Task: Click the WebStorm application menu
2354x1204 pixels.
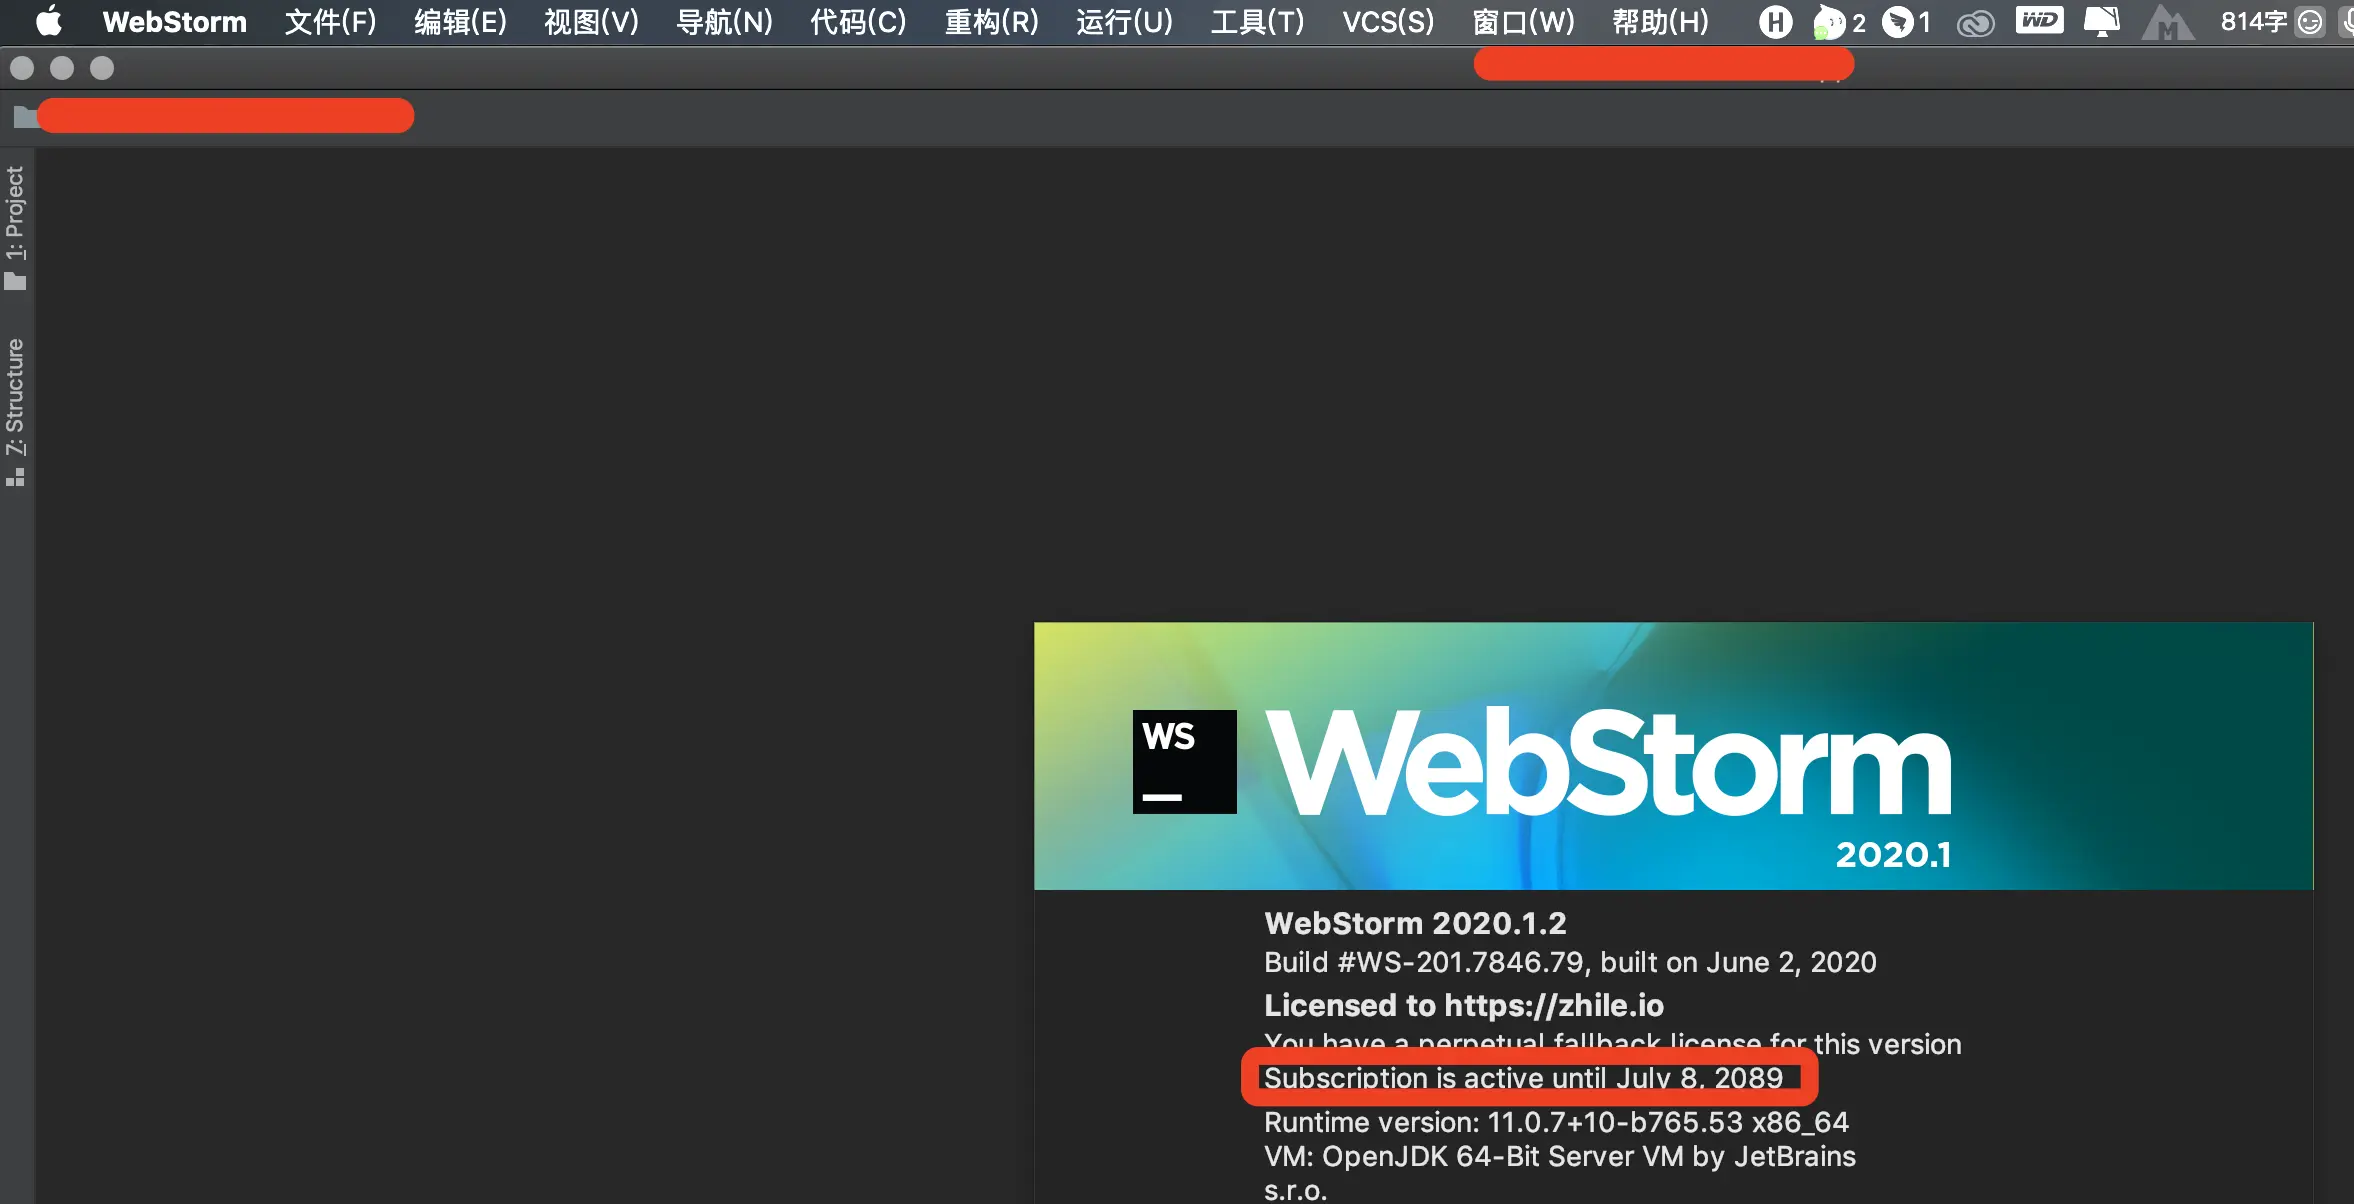Action: [x=174, y=21]
